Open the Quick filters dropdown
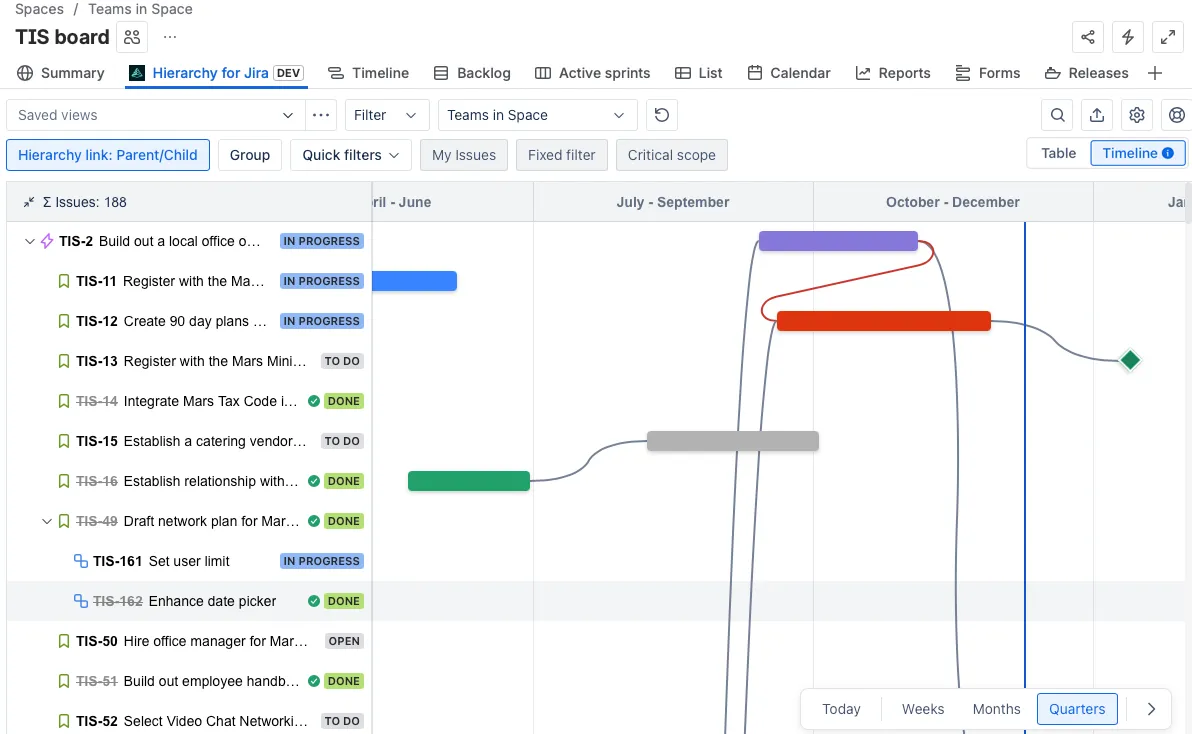Image resolution: width=1192 pixels, height=734 pixels. pos(350,155)
